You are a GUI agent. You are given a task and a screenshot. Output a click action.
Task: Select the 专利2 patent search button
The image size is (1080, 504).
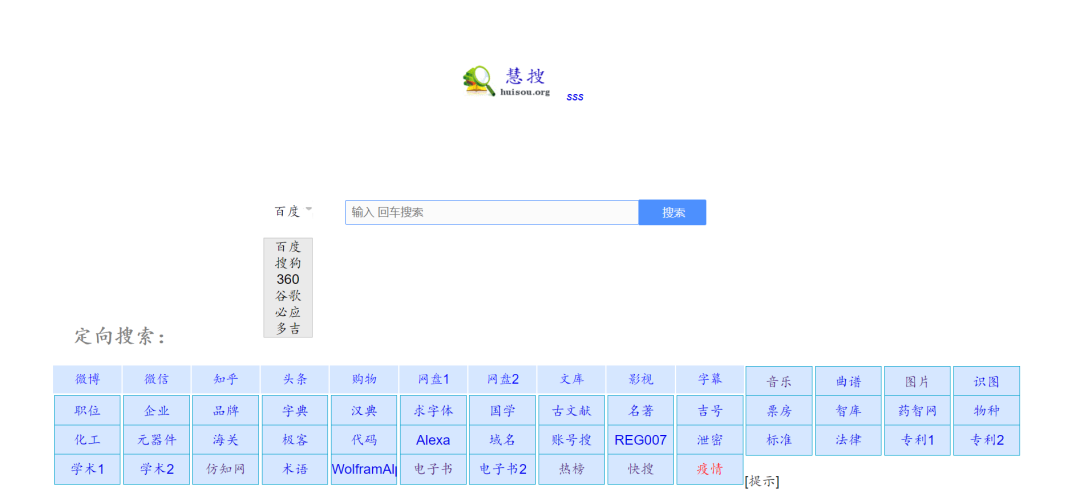click(x=986, y=440)
